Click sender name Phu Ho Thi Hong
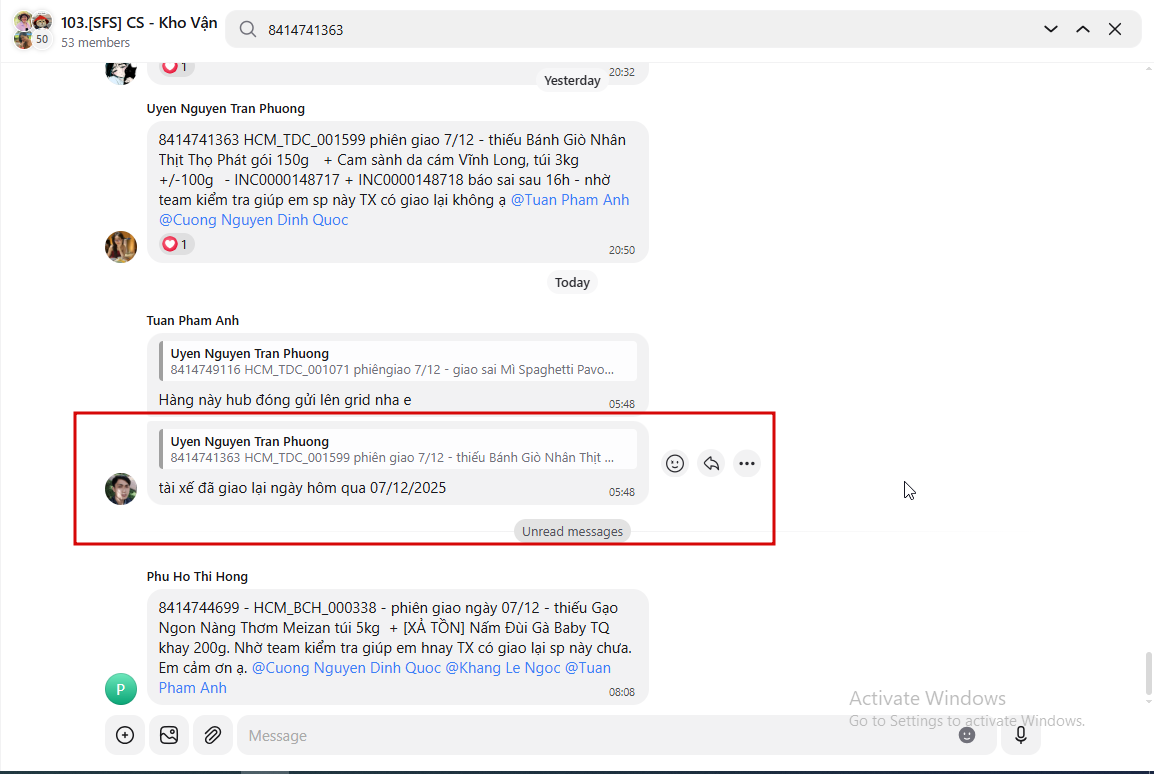Screen dimensions: 1154x774 pyautogui.click(x=197, y=577)
